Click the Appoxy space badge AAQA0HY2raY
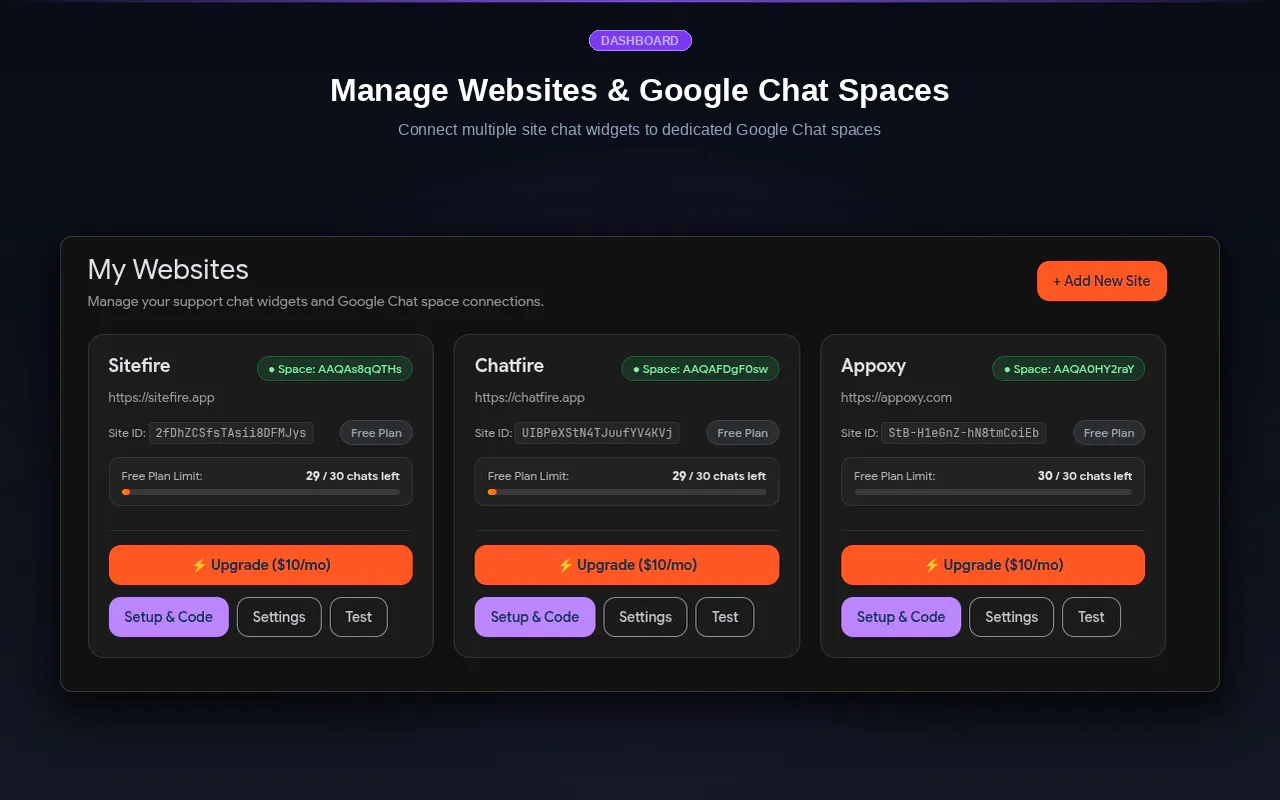 click(1068, 369)
